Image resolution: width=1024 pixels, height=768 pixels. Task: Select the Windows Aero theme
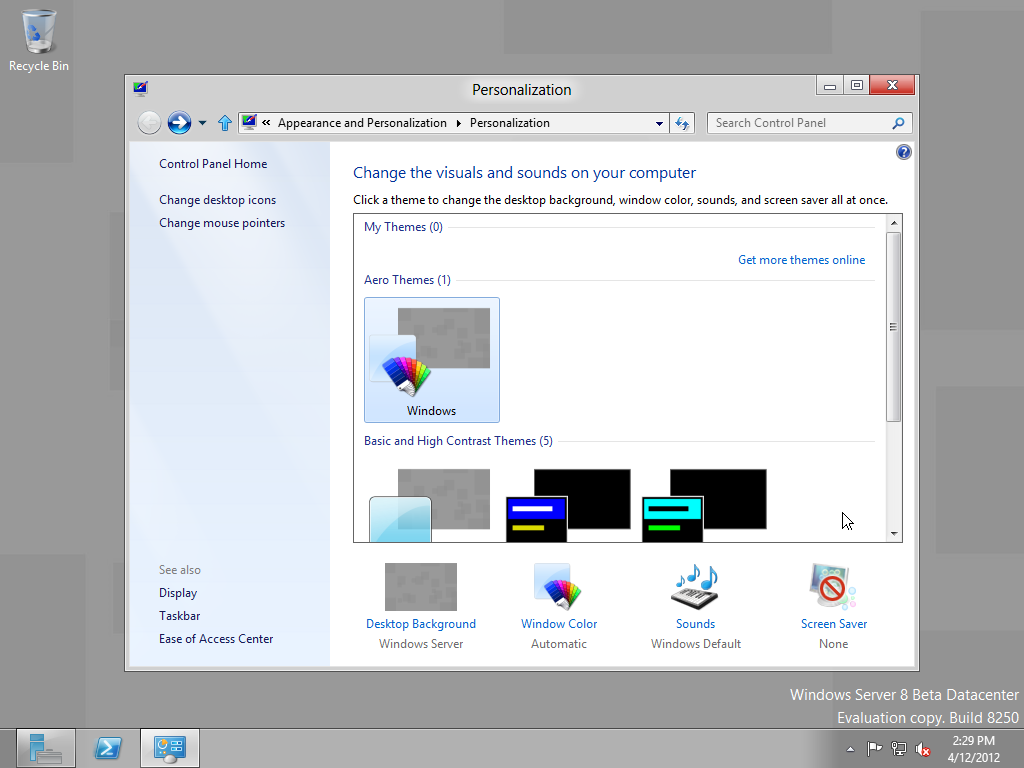pos(432,360)
